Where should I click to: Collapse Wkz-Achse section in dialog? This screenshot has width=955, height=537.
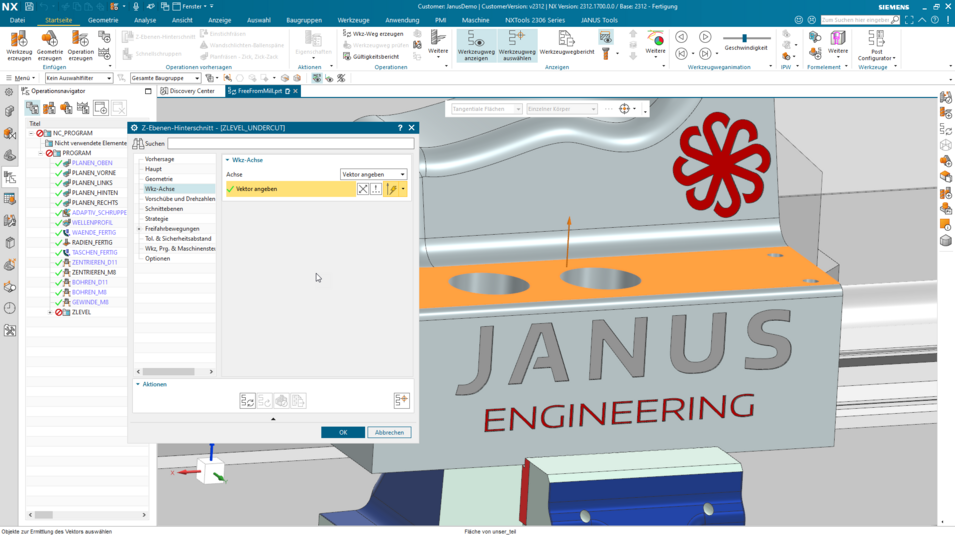pos(228,160)
